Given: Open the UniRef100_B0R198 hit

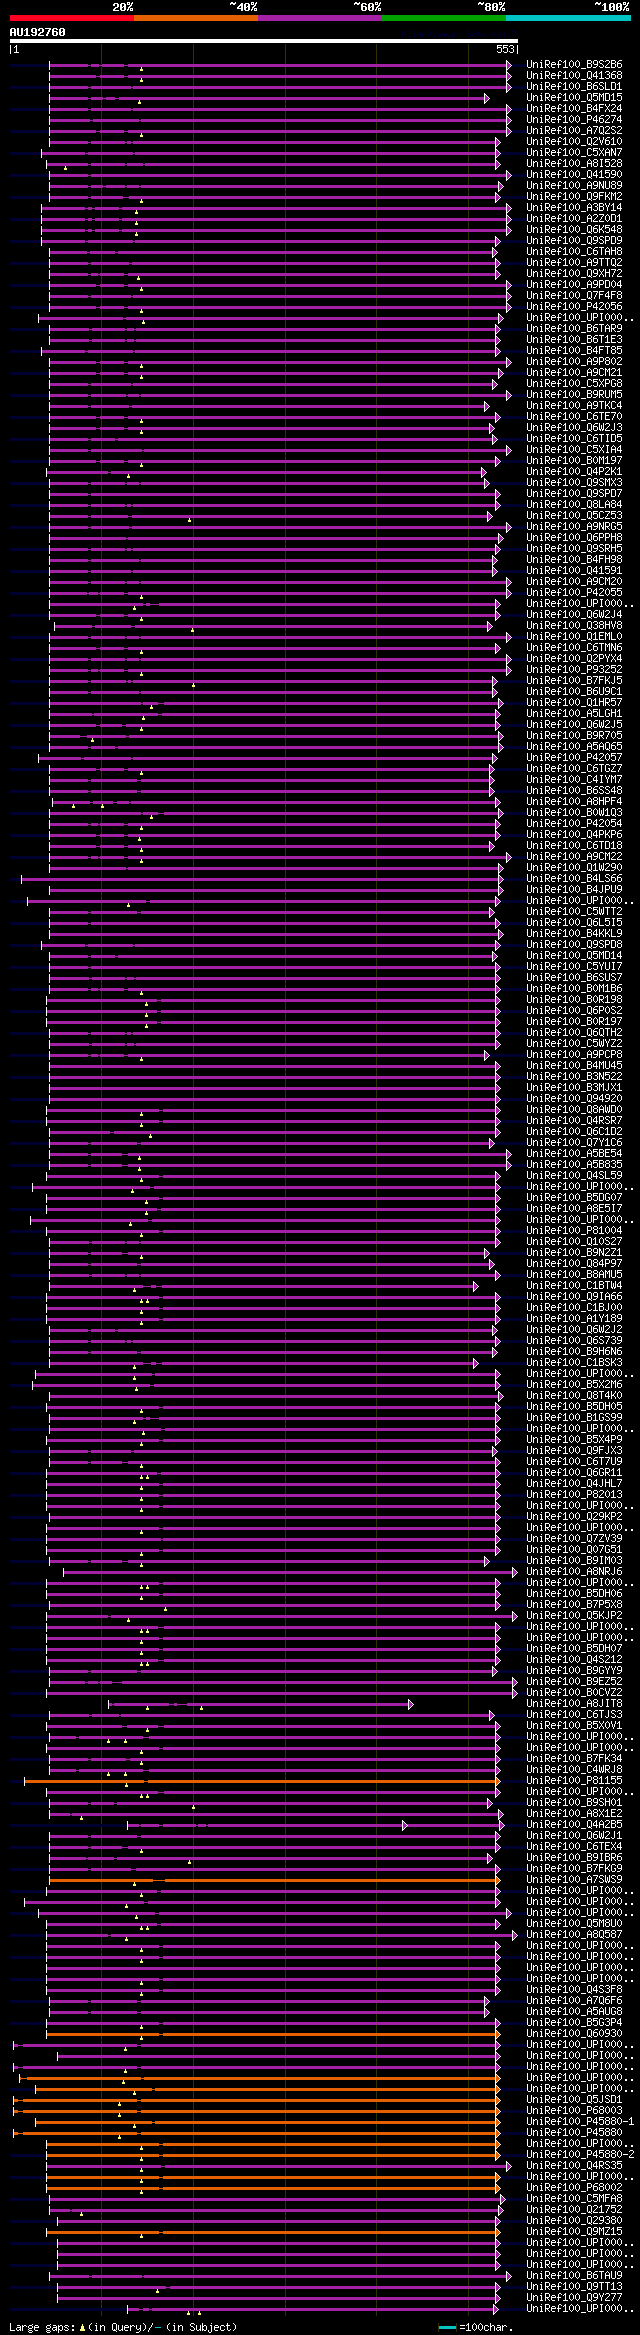Looking at the screenshot, I should pos(574,1000).
